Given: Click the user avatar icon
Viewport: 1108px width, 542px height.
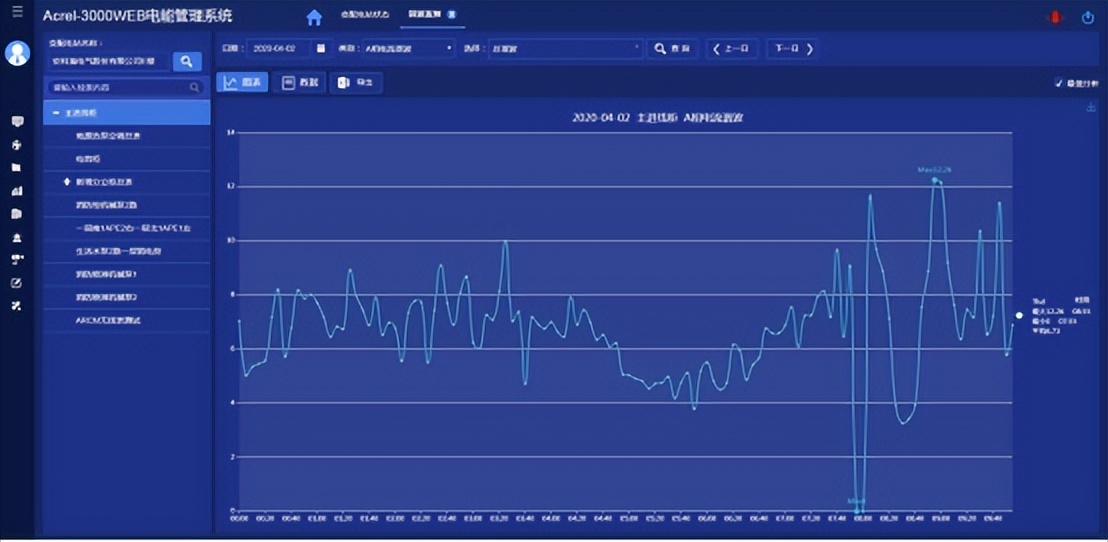Looking at the screenshot, I should [x=17, y=53].
